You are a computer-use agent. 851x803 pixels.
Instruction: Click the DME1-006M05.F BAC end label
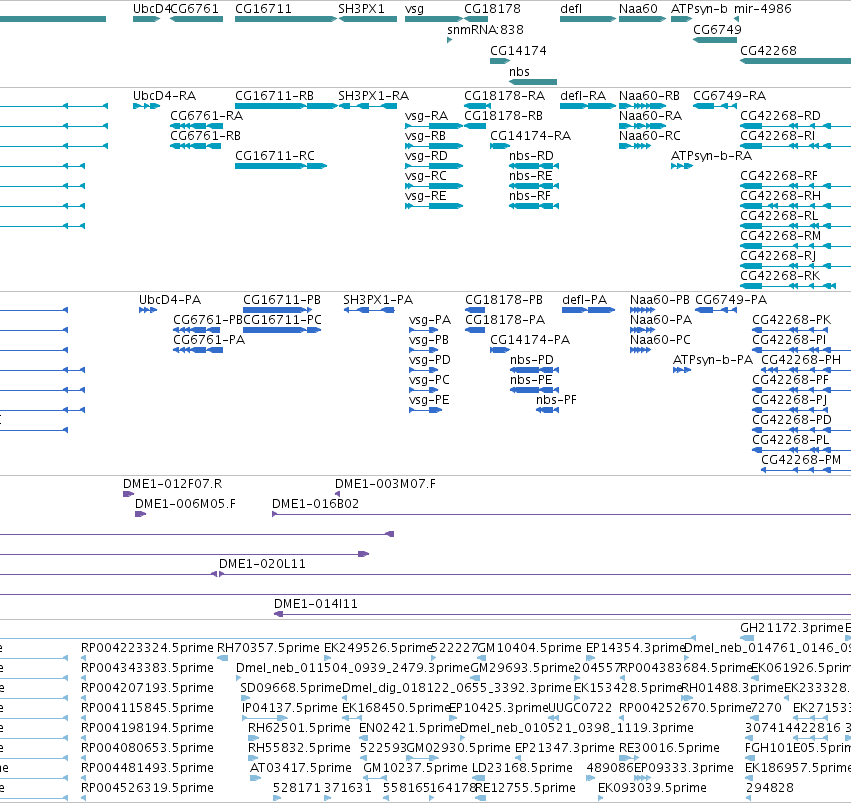(185, 504)
